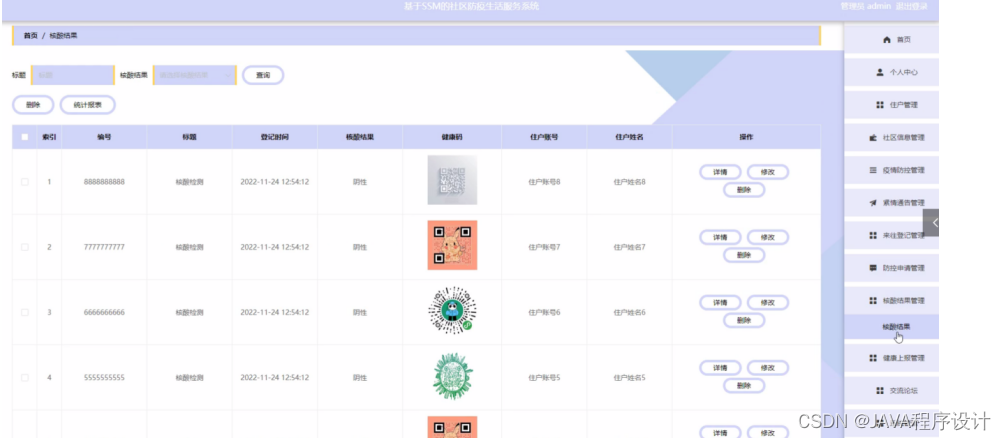The width and height of the screenshot is (1006, 440).
Task: Click 删除 for row 住户姓名7
Action: point(744,255)
